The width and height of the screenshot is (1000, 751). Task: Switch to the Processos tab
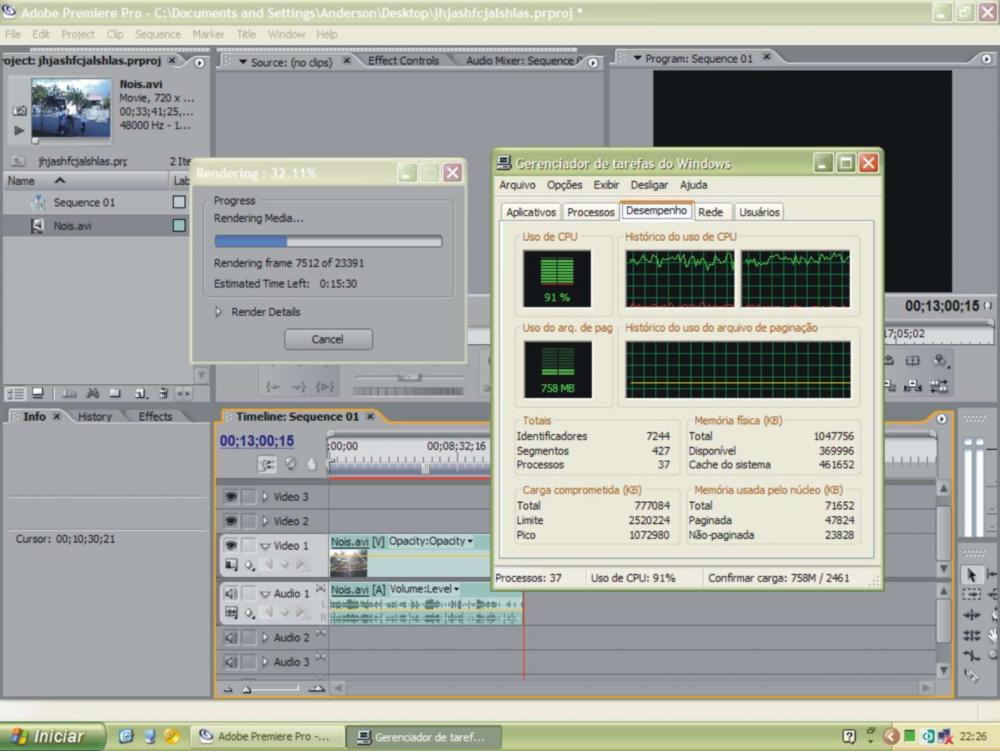coord(590,212)
